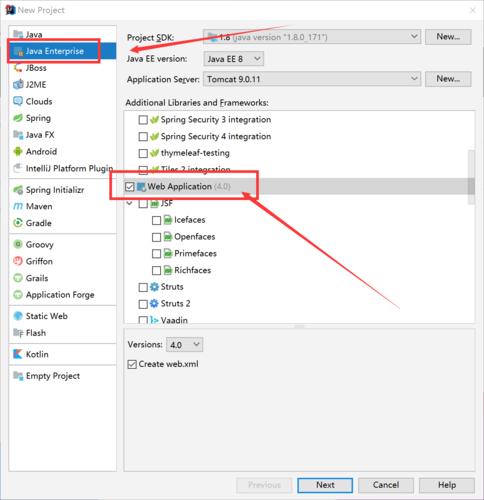Collapse the JSF tree node arrow
484x500 pixels.
pyautogui.click(x=130, y=203)
